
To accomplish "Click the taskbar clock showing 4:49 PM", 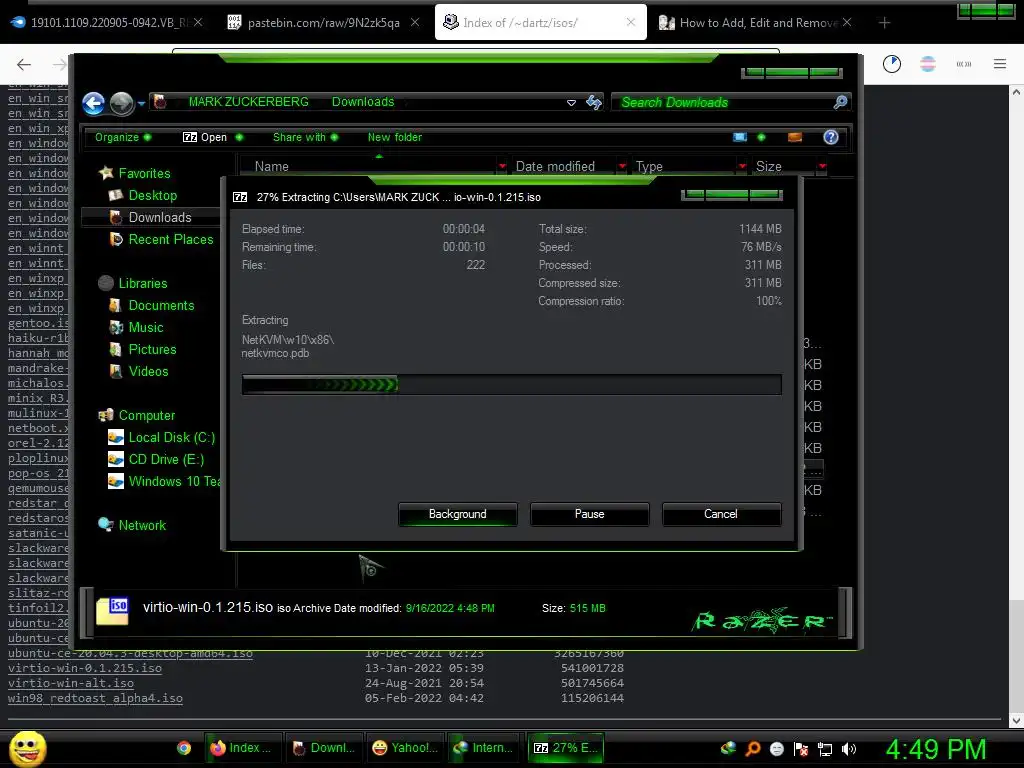I will (936, 749).
